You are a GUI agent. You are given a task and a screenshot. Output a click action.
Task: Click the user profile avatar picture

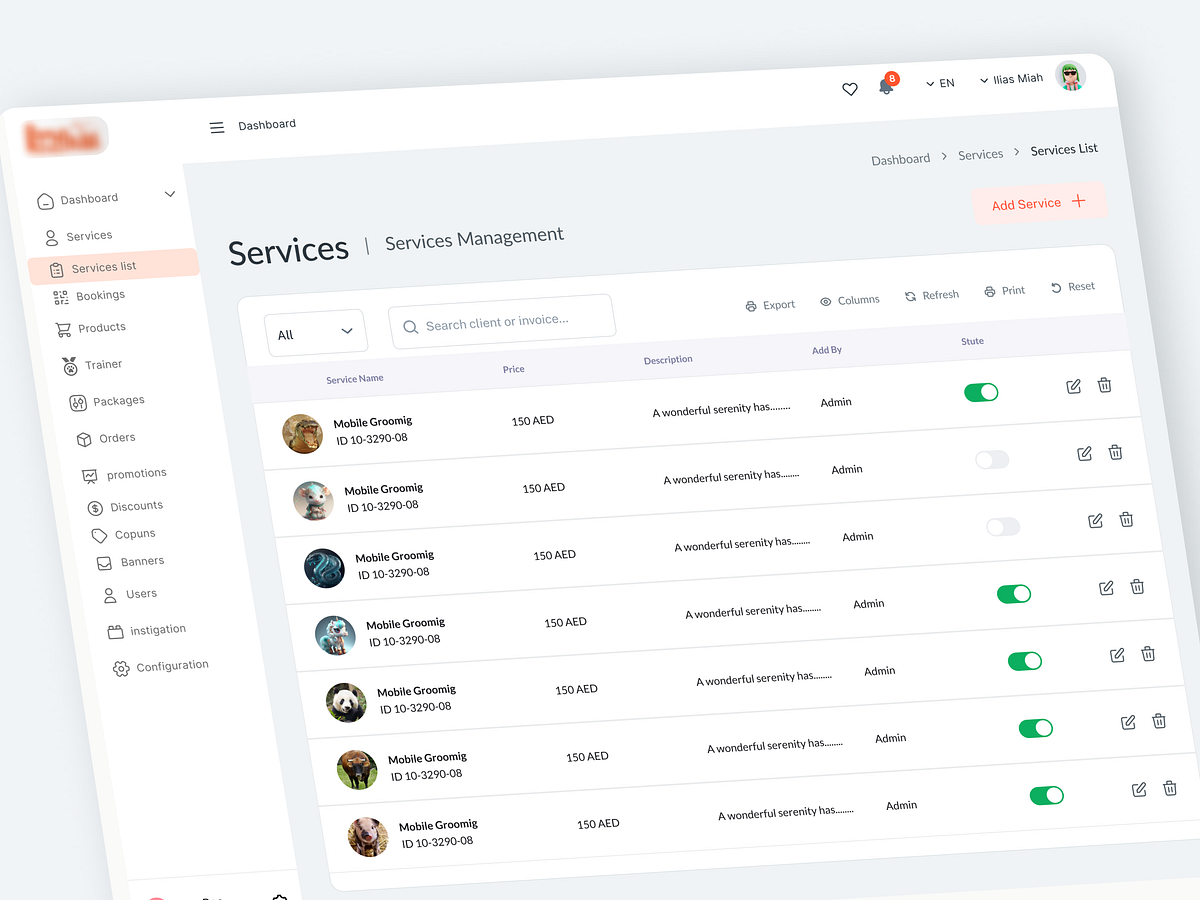(1070, 76)
